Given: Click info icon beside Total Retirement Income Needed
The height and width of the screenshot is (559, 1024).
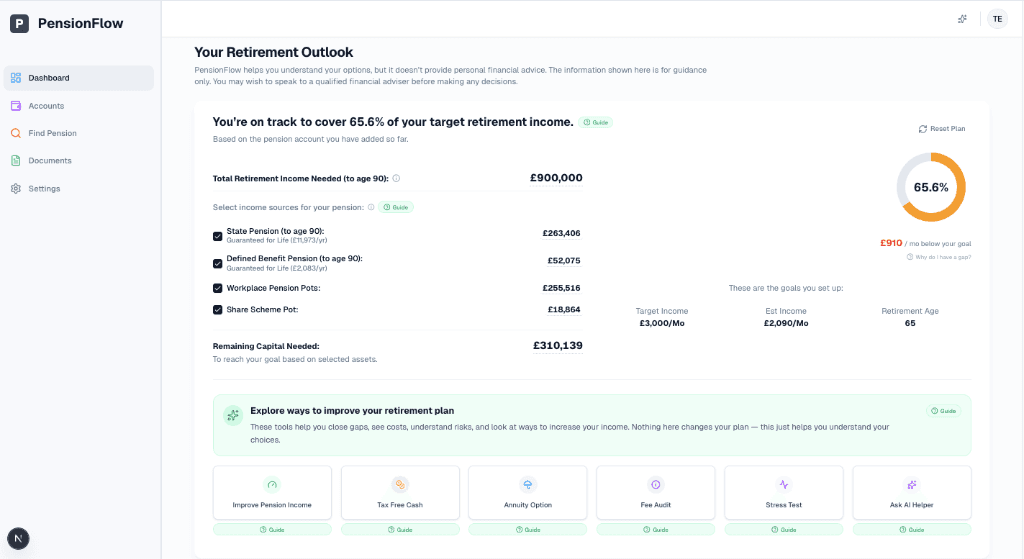Looking at the screenshot, I should (396, 178).
